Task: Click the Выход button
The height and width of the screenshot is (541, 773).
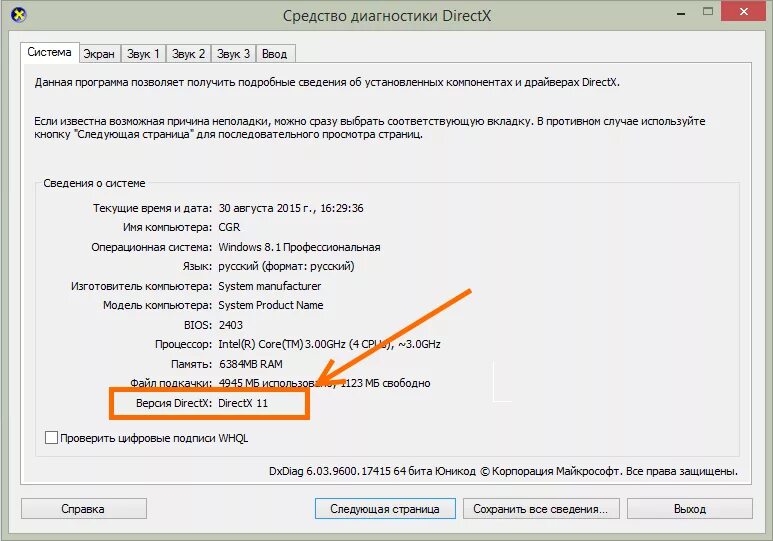Action: click(x=690, y=508)
